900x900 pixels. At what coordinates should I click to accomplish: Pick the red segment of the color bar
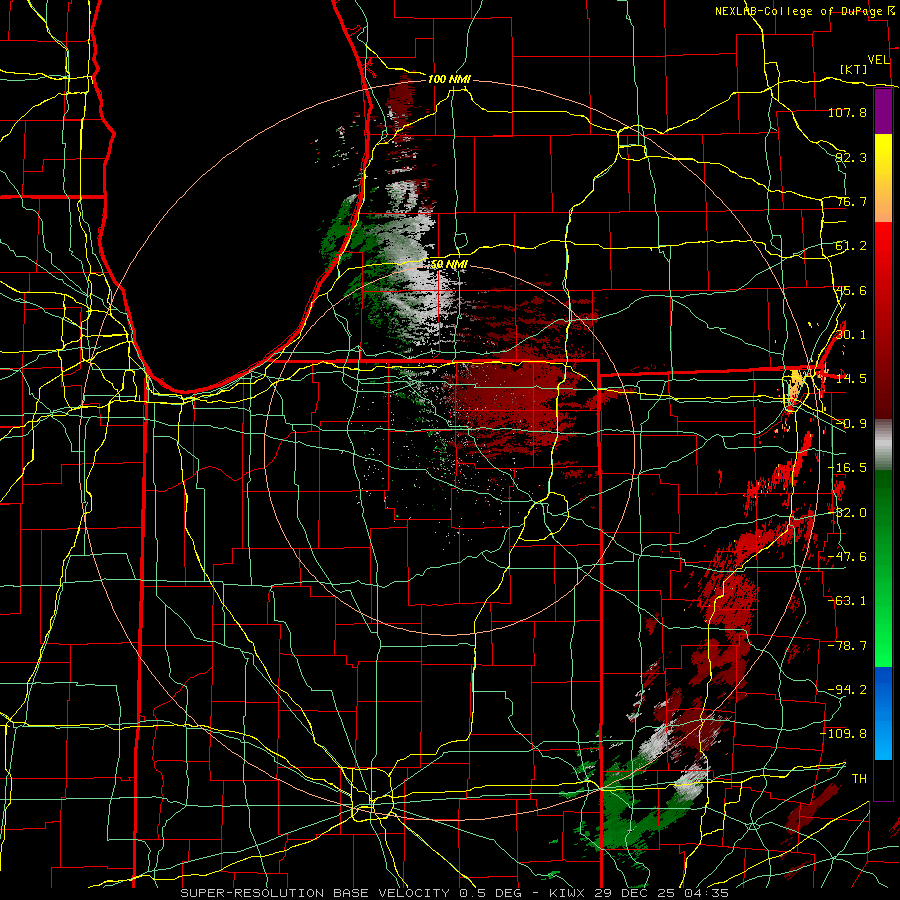coord(883,320)
